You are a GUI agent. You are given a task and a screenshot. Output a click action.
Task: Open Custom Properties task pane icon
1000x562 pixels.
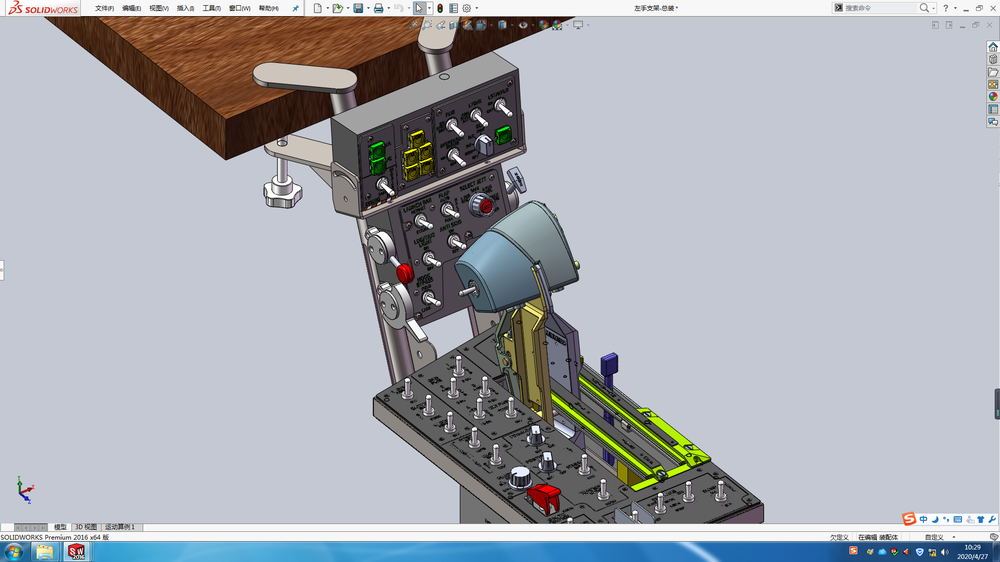[993, 109]
